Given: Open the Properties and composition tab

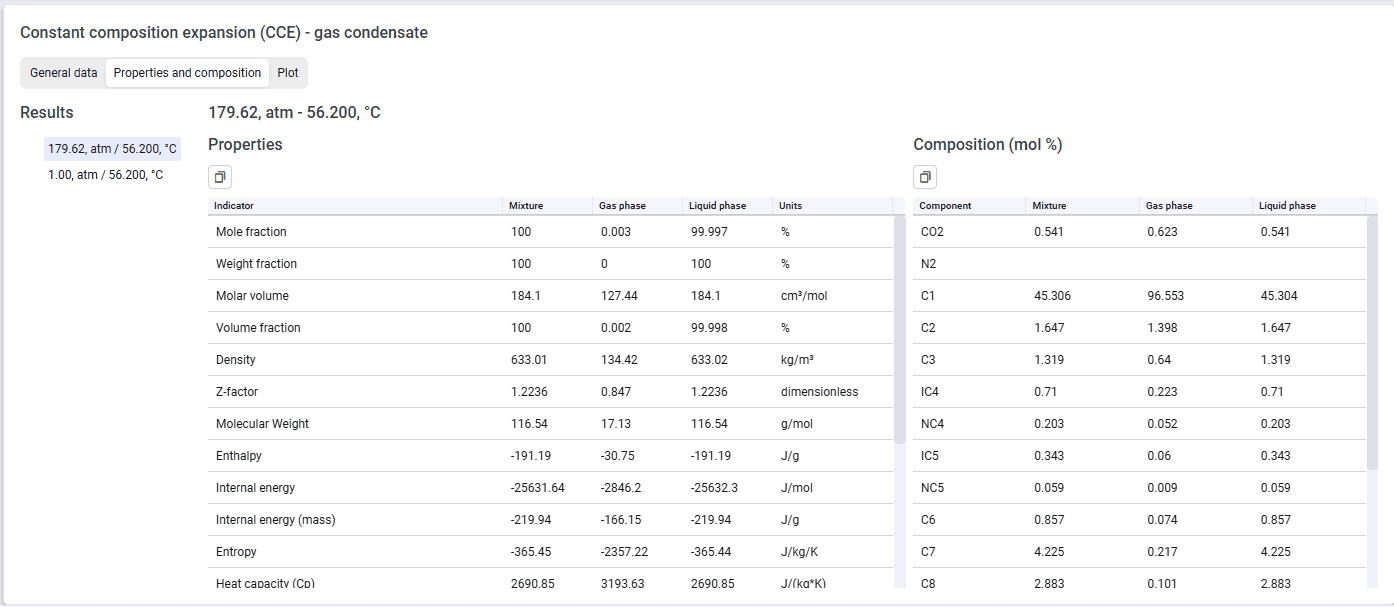Looking at the screenshot, I should coord(187,73).
